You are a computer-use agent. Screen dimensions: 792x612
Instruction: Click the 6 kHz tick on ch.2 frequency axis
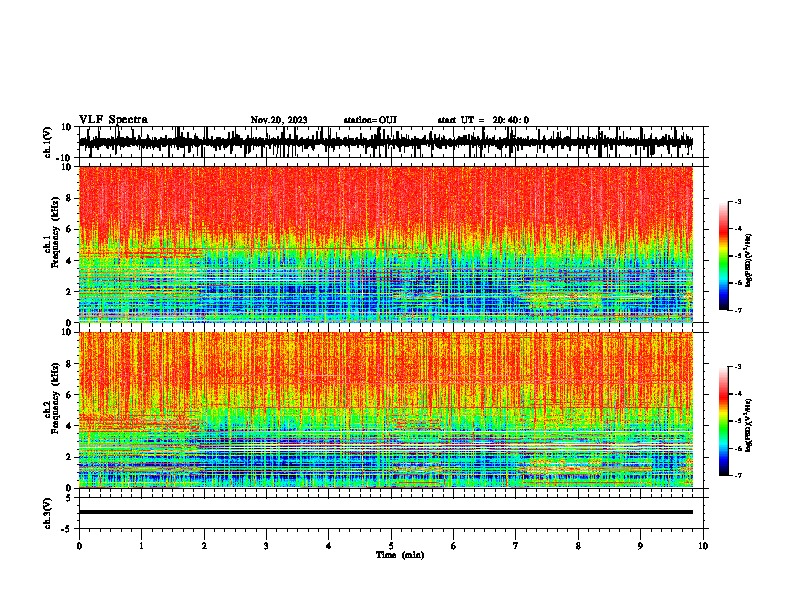point(69,395)
